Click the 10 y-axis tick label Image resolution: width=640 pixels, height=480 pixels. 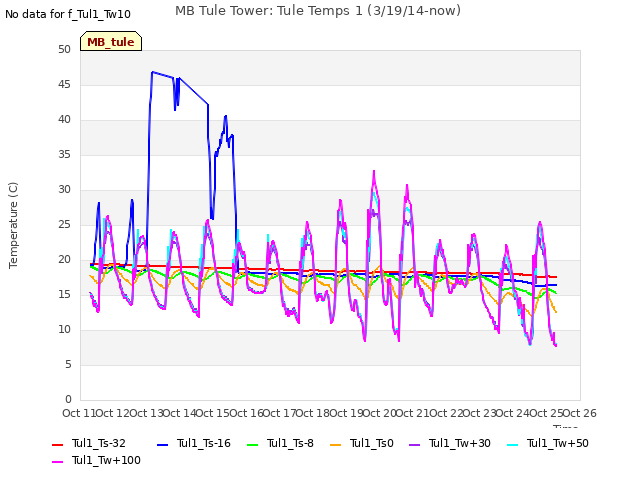tap(64, 330)
